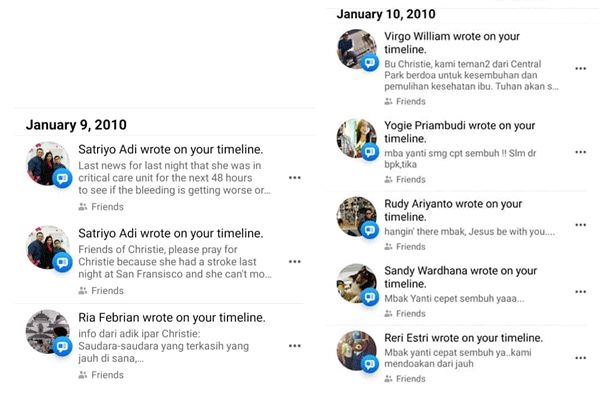601x394 pixels.
Task: Open options menu for Sandy Wardhana's post
Action: pyautogui.click(x=580, y=292)
